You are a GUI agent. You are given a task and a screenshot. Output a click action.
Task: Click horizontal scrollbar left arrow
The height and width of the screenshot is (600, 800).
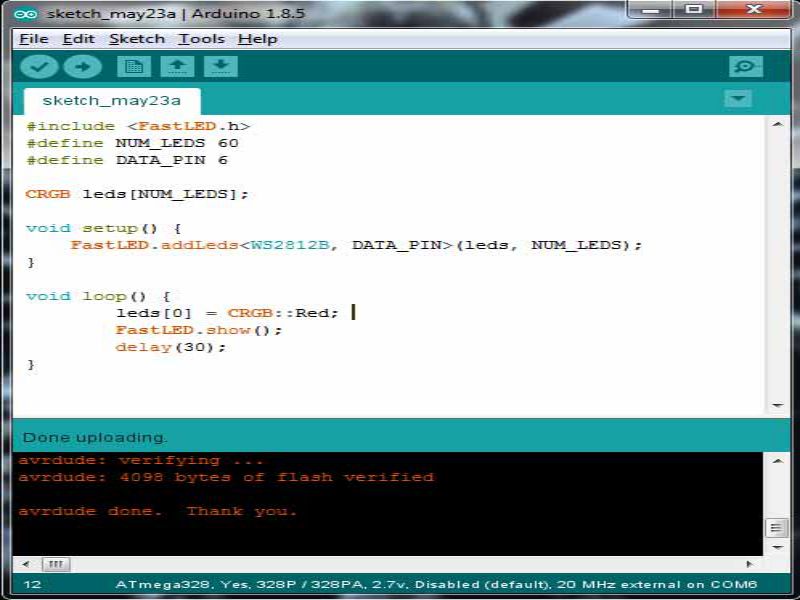point(26,564)
